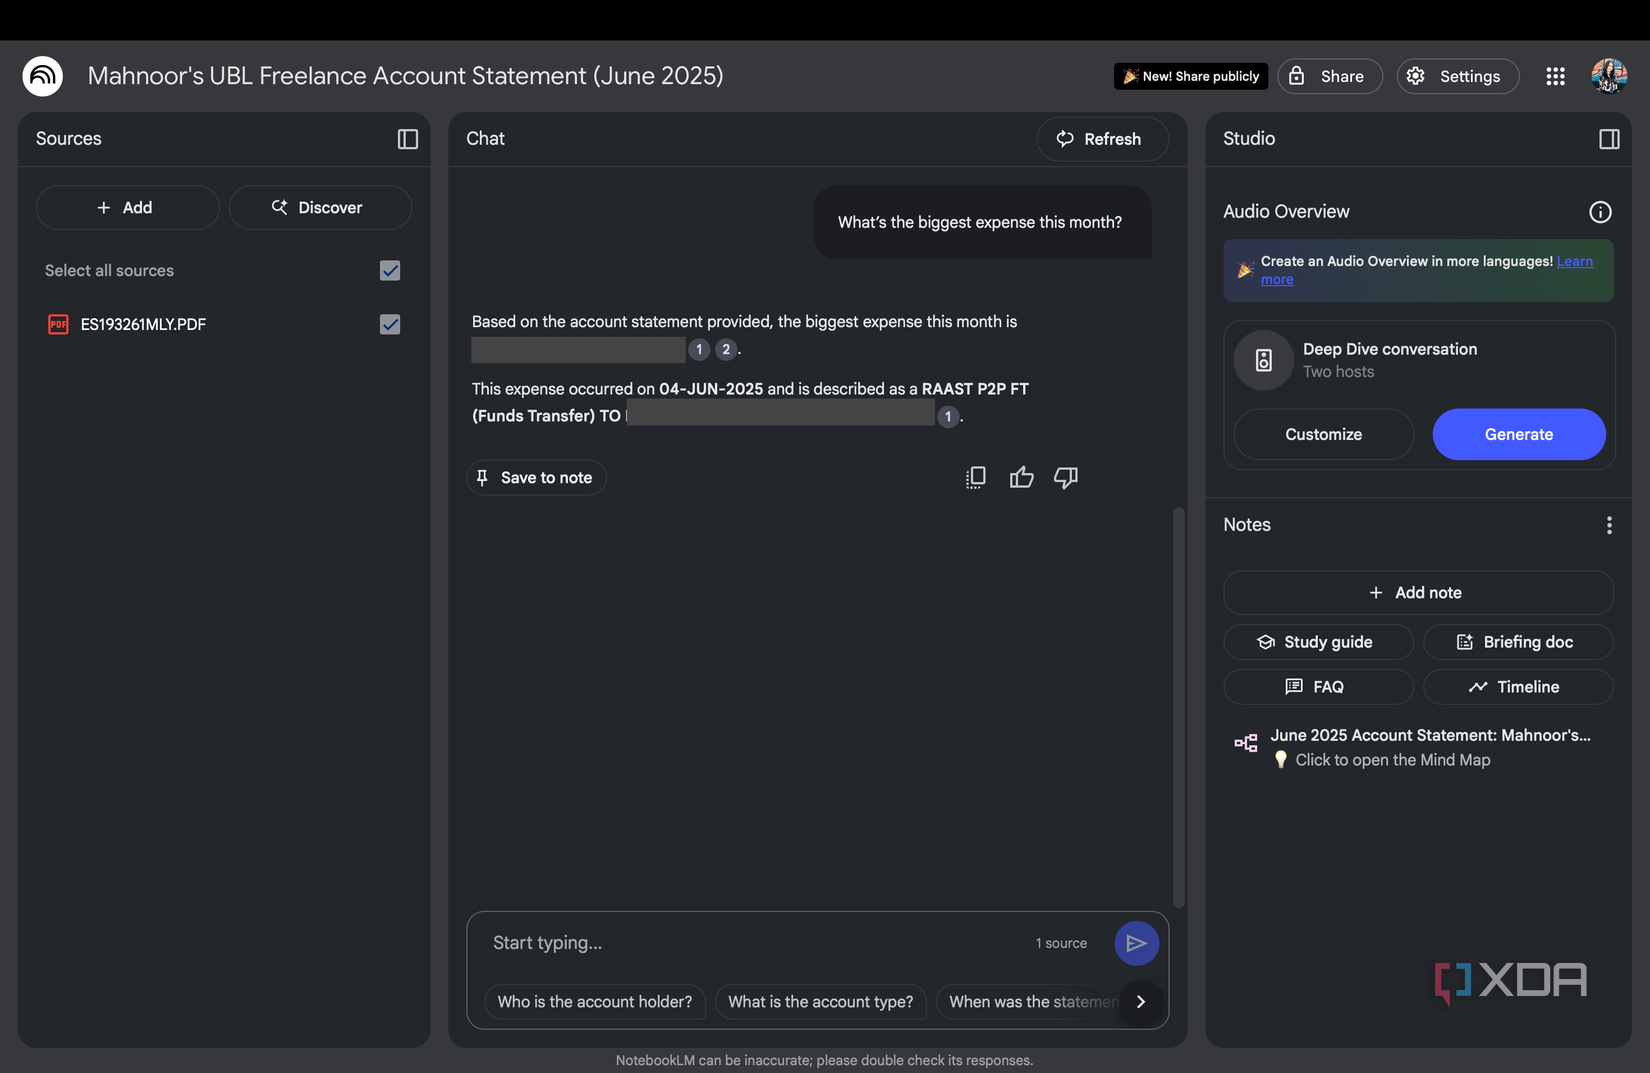Generate a Study guide note
Viewport: 1650px width, 1073px height.
tap(1317, 642)
